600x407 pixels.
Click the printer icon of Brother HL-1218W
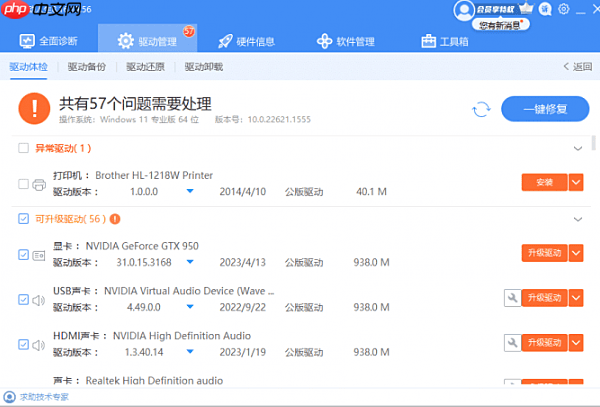[39, 185]
